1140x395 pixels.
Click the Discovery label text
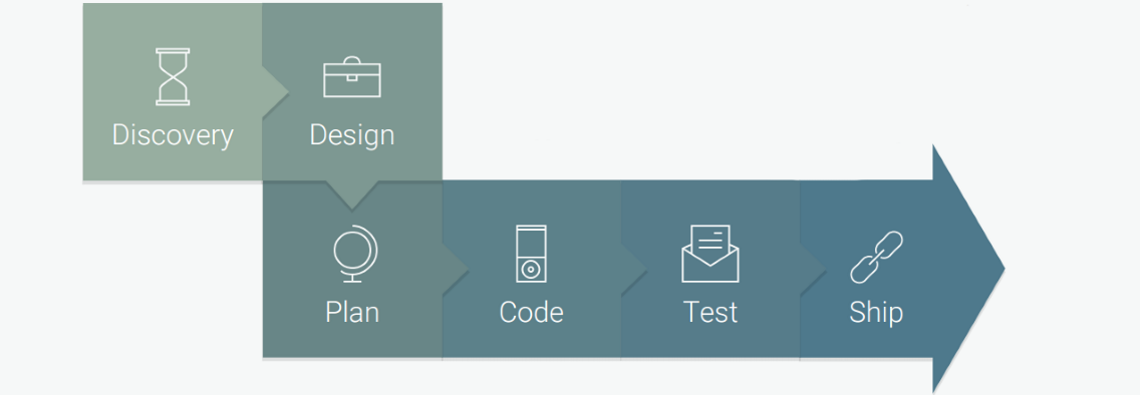coord(172,135)
